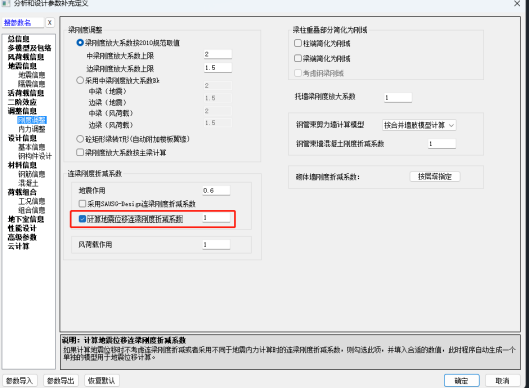Open 地下室信息 tree item

26,219
